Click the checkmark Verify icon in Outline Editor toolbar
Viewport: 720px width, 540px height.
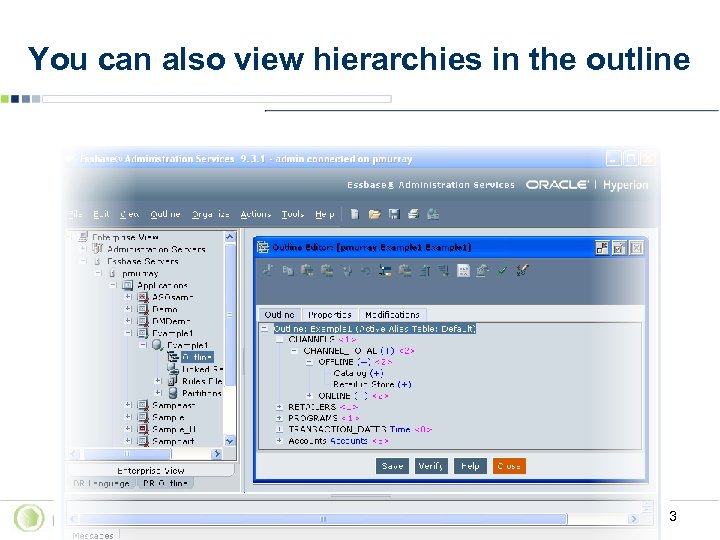point(502,270)
